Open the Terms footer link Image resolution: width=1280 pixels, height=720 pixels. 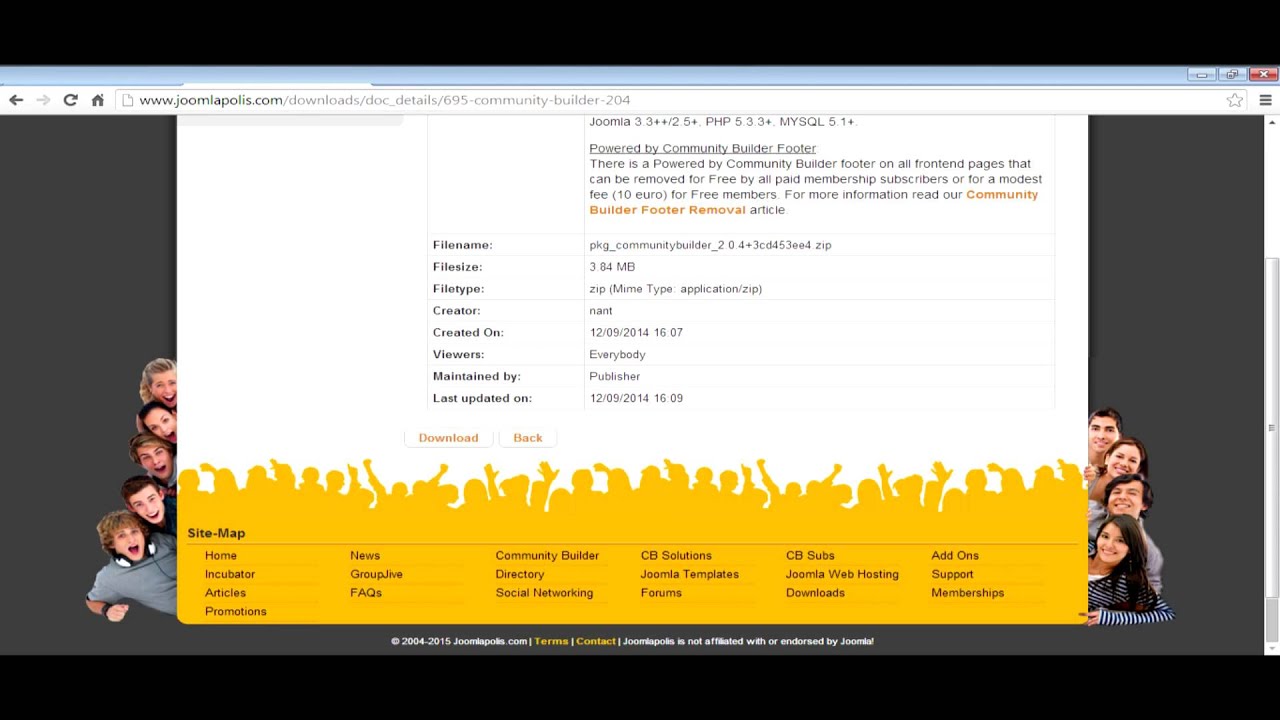tap(551, 641)
